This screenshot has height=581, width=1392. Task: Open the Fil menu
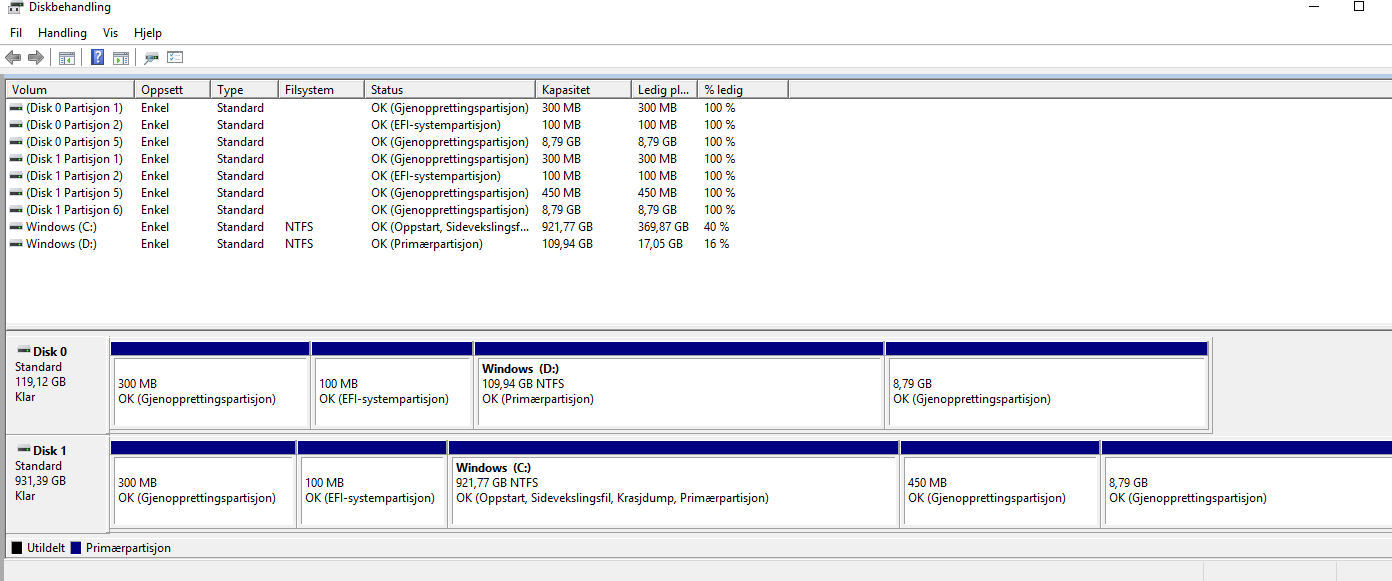tap(16, 33)
